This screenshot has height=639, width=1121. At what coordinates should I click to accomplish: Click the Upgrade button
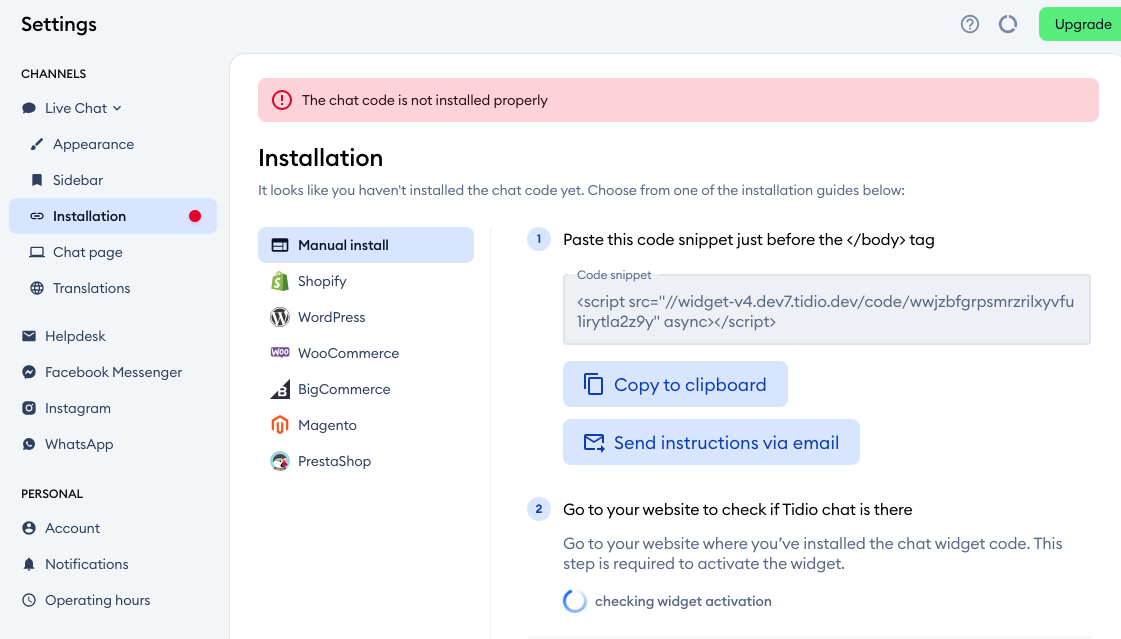1082,24
